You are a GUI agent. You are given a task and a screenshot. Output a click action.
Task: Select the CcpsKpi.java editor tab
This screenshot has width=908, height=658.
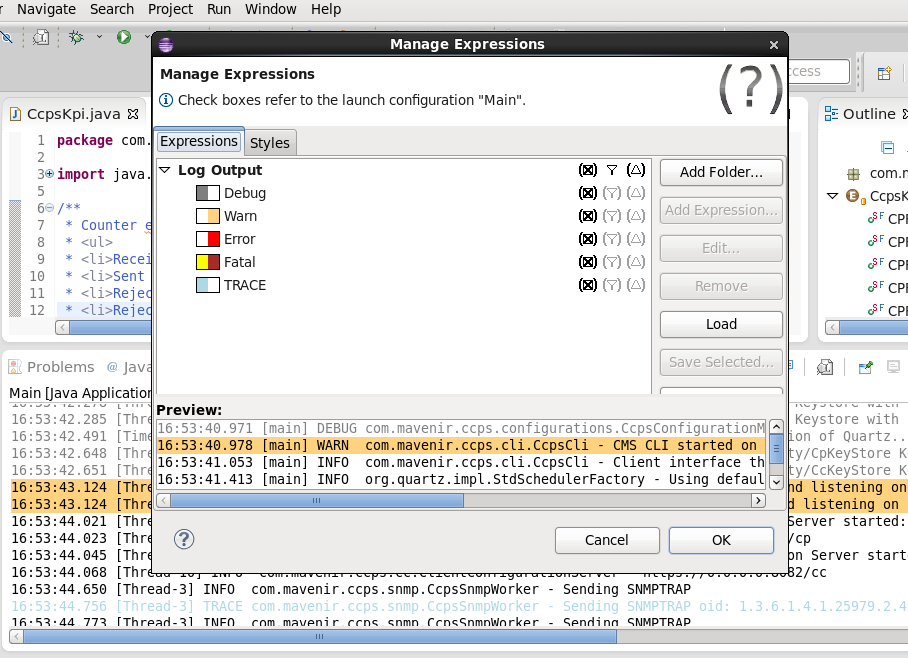click(74, 114)
